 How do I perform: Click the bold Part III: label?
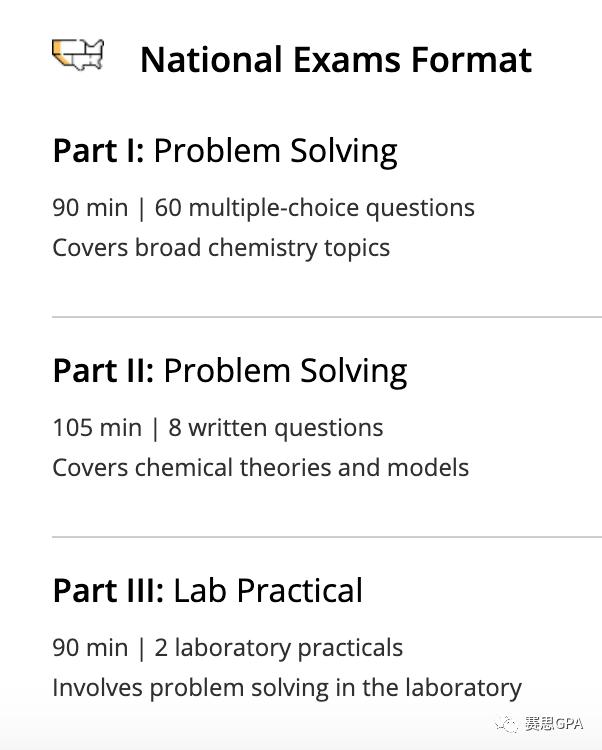108,591
